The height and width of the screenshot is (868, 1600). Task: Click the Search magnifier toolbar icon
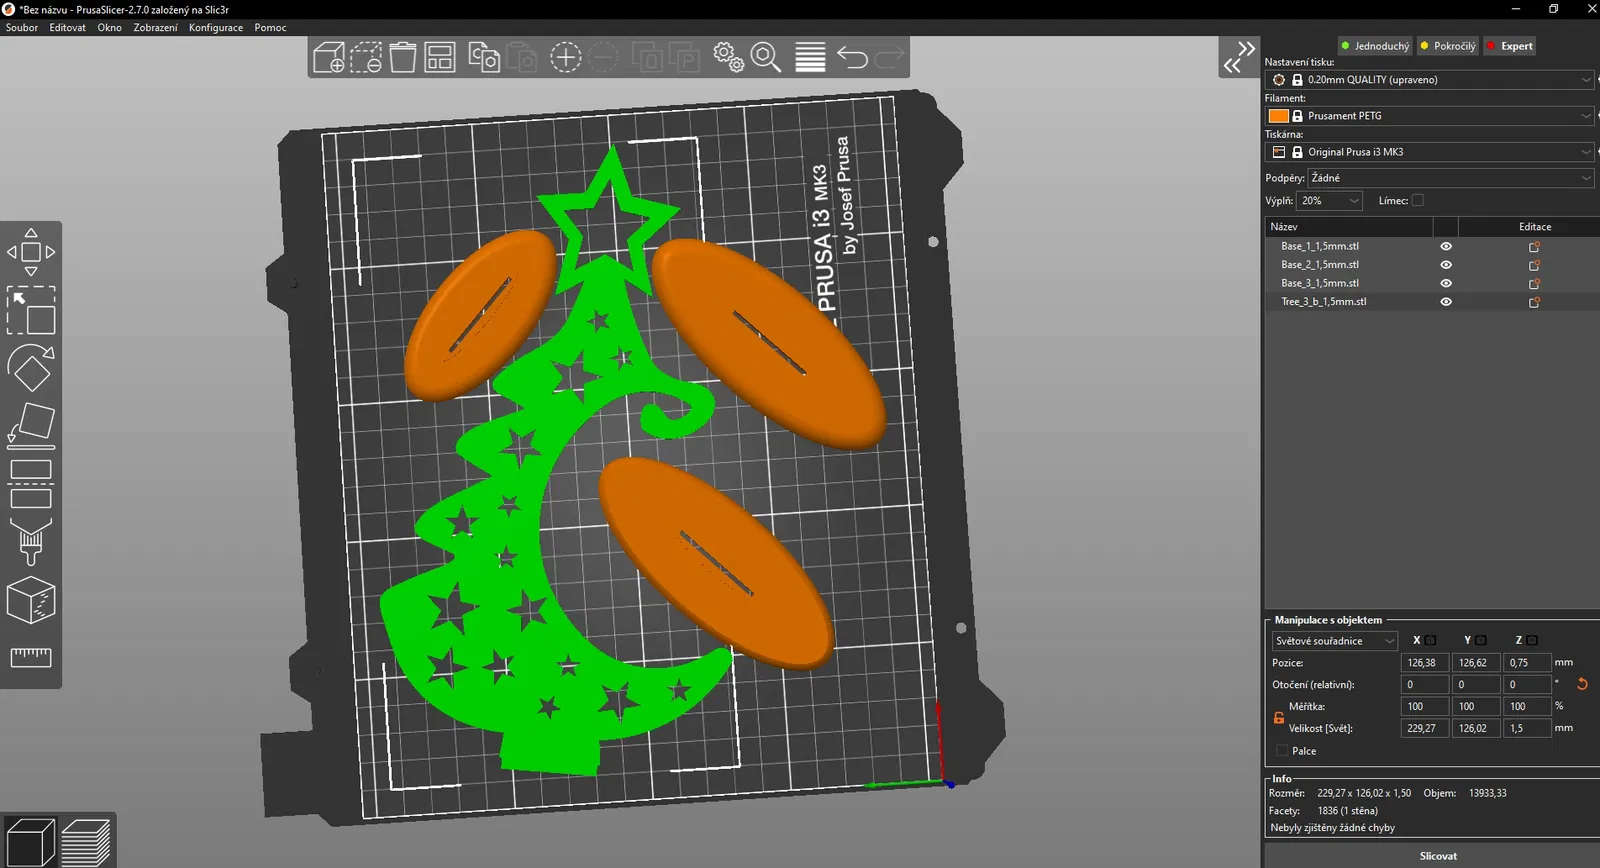click(766, 57)
